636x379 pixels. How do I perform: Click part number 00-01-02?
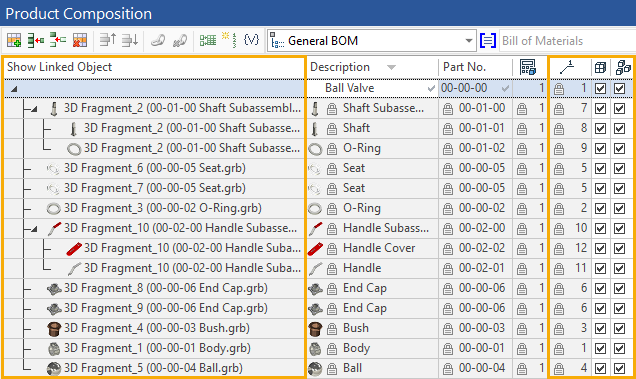point(482,148)
